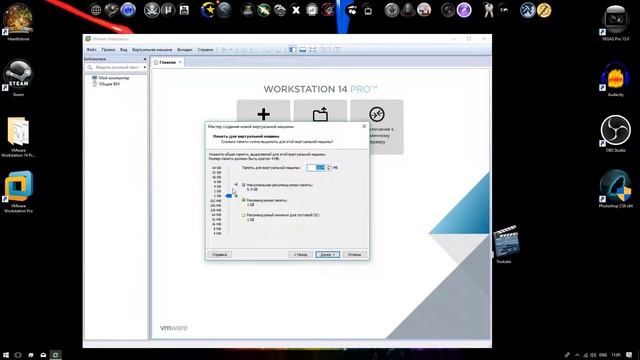Decrease memory with spinner down arrow
640x360 pixels.
tap(329, 169)
